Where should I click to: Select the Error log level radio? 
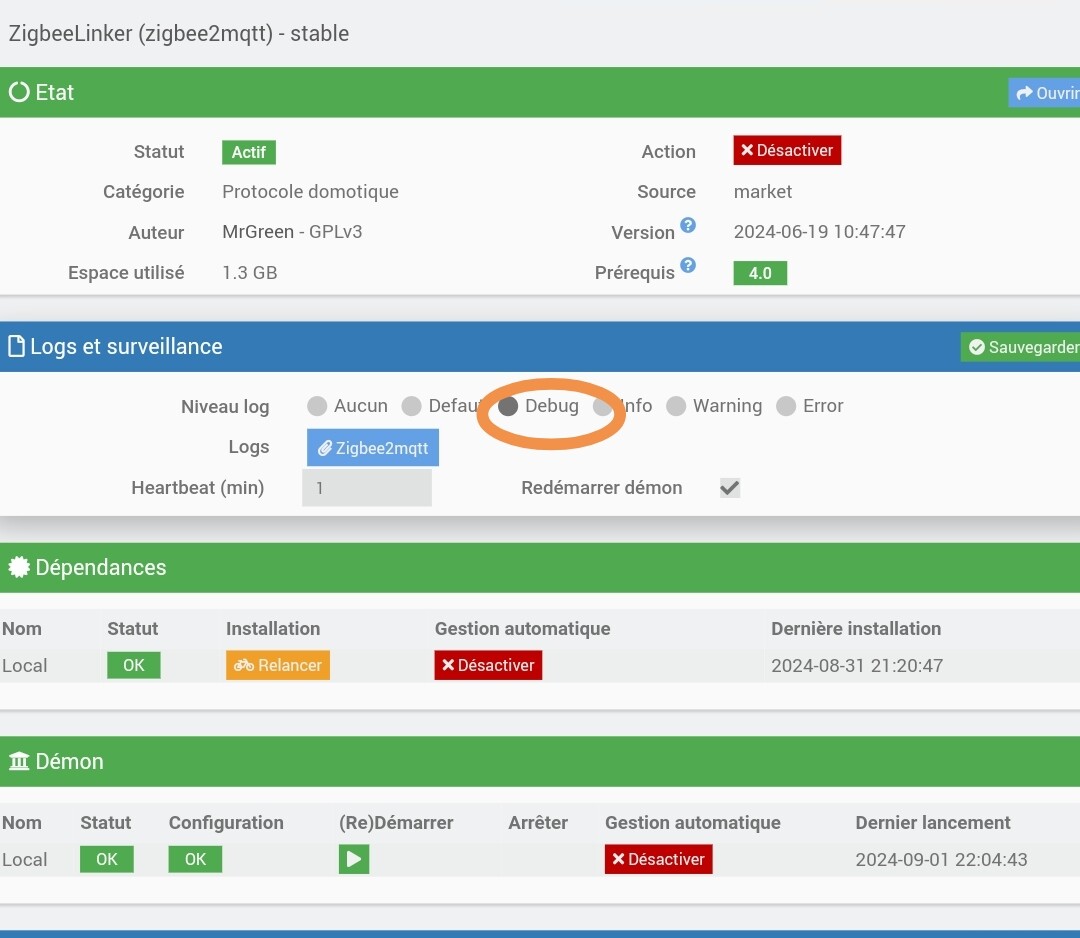(786, 406)
